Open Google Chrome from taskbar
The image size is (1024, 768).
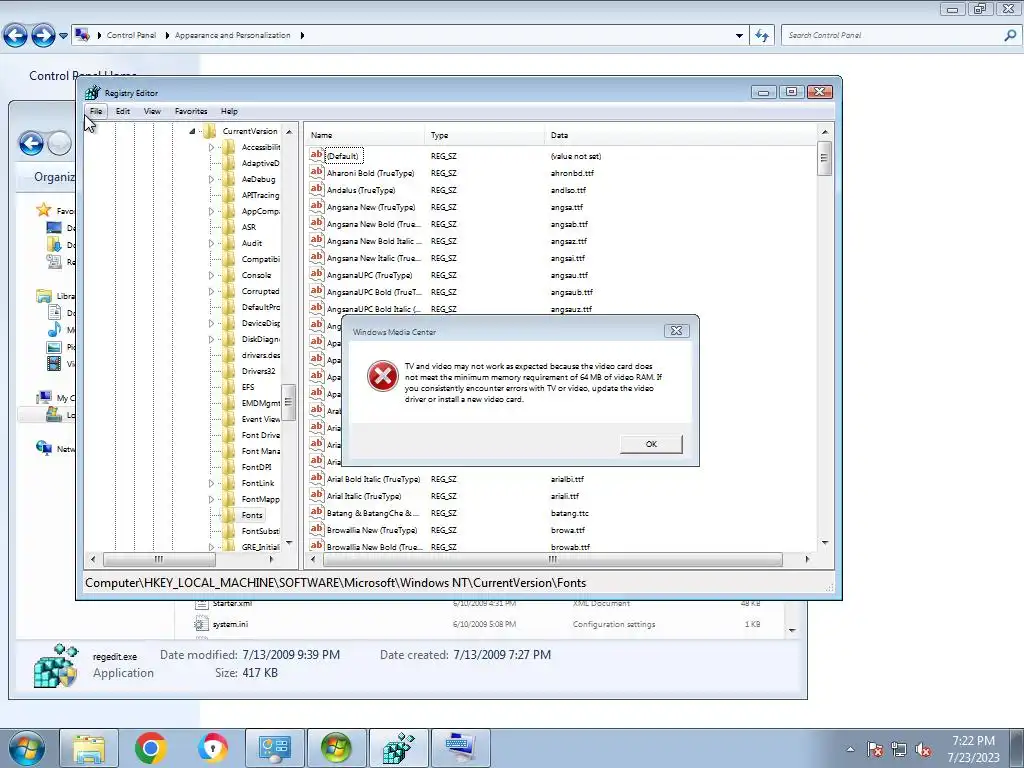[x=150, y=748]
